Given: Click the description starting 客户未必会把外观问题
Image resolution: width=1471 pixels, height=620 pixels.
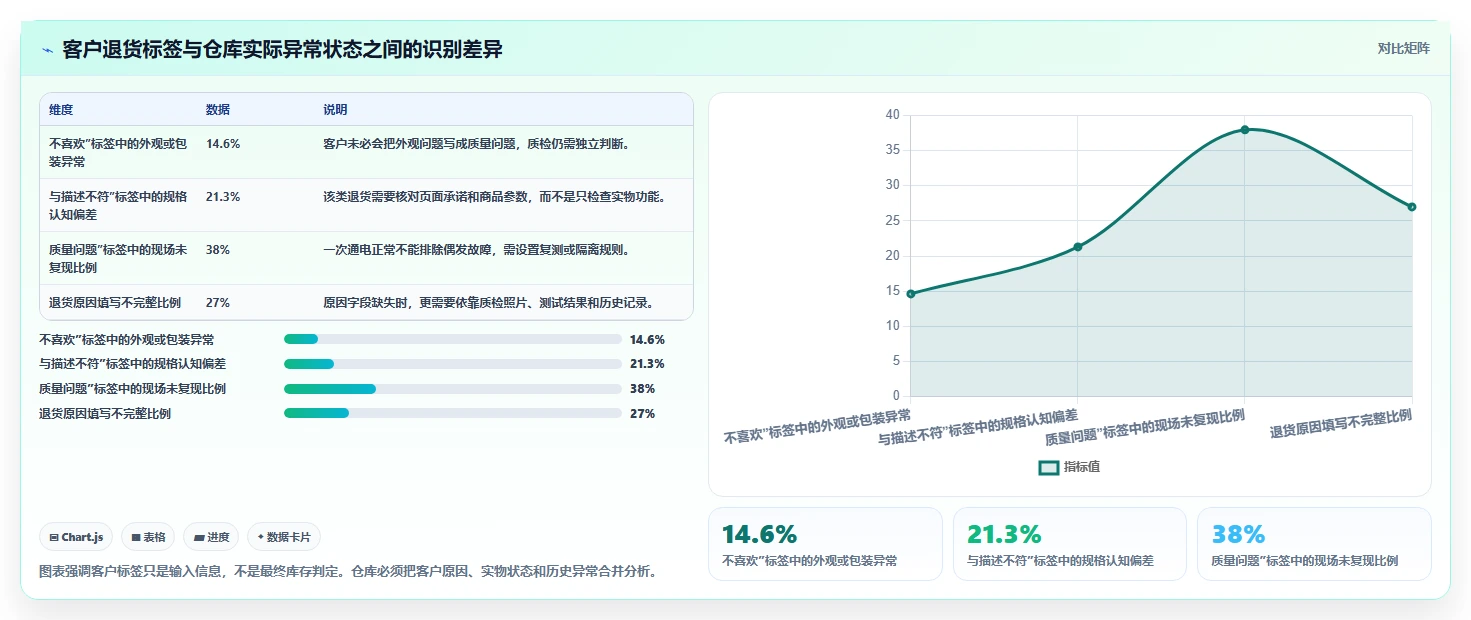Looking at the screenshot, I should click(x=477, y=144).
